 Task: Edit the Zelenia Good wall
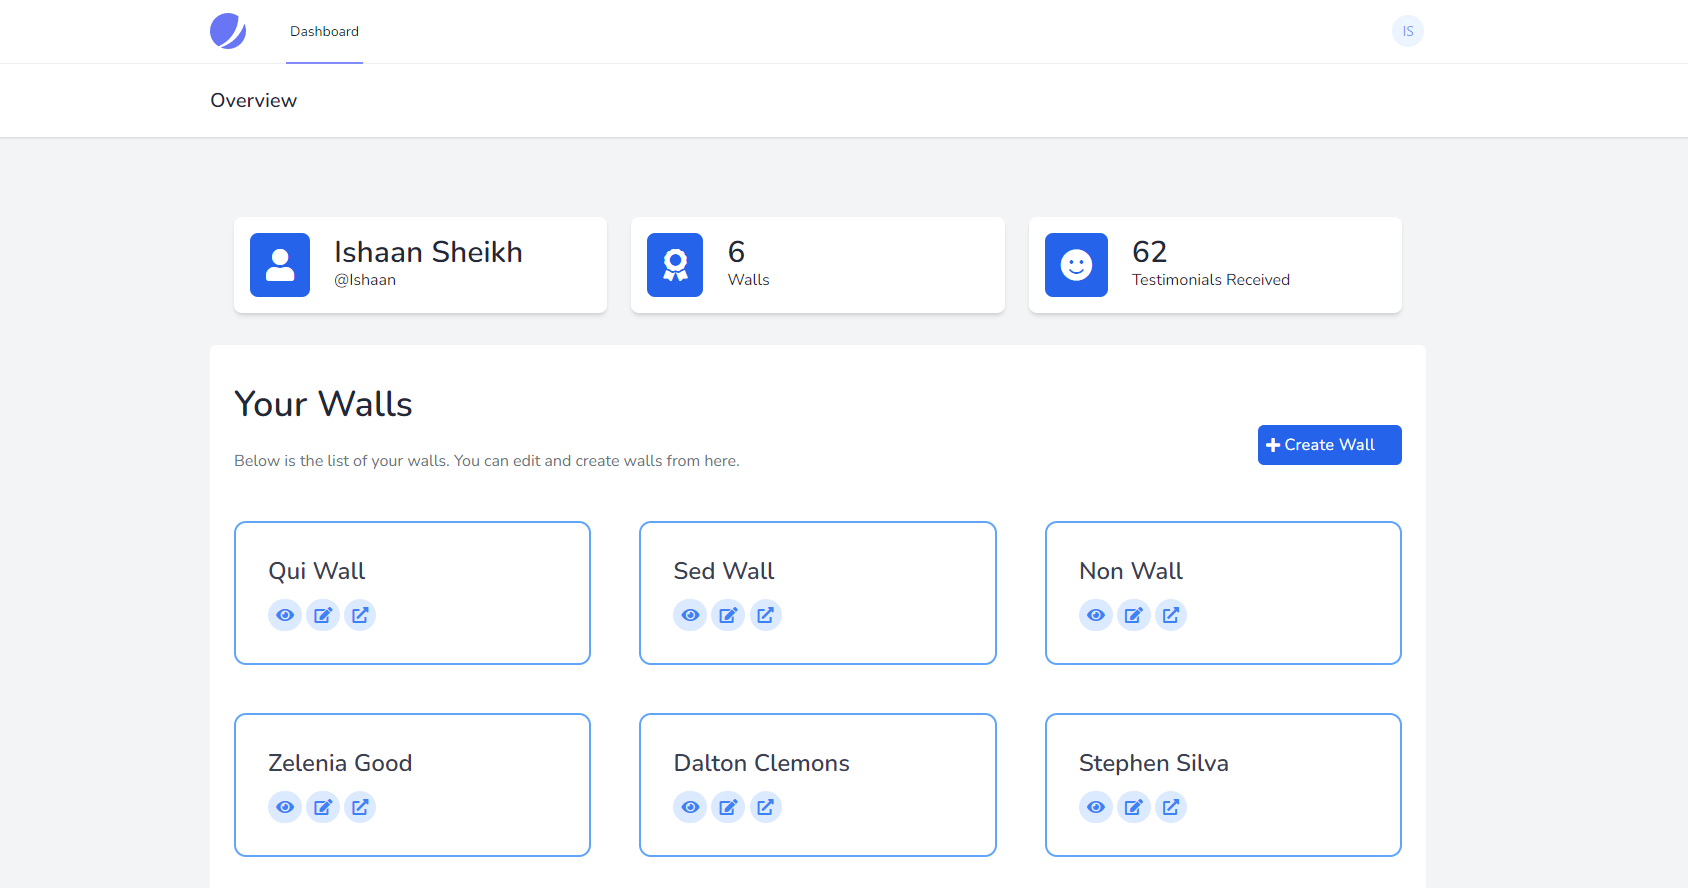point(323,807)
